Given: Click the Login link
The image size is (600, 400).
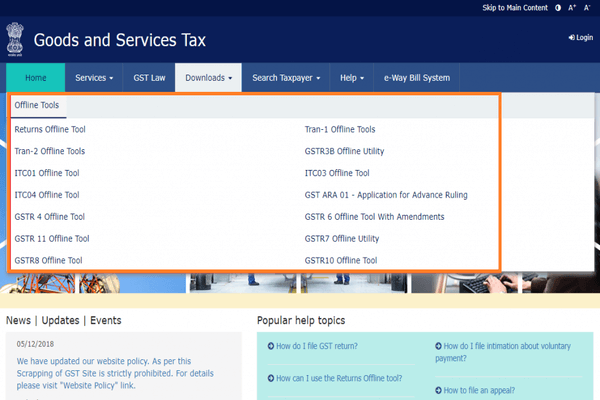Looking at the screenshot, I should tap(580, 38).
